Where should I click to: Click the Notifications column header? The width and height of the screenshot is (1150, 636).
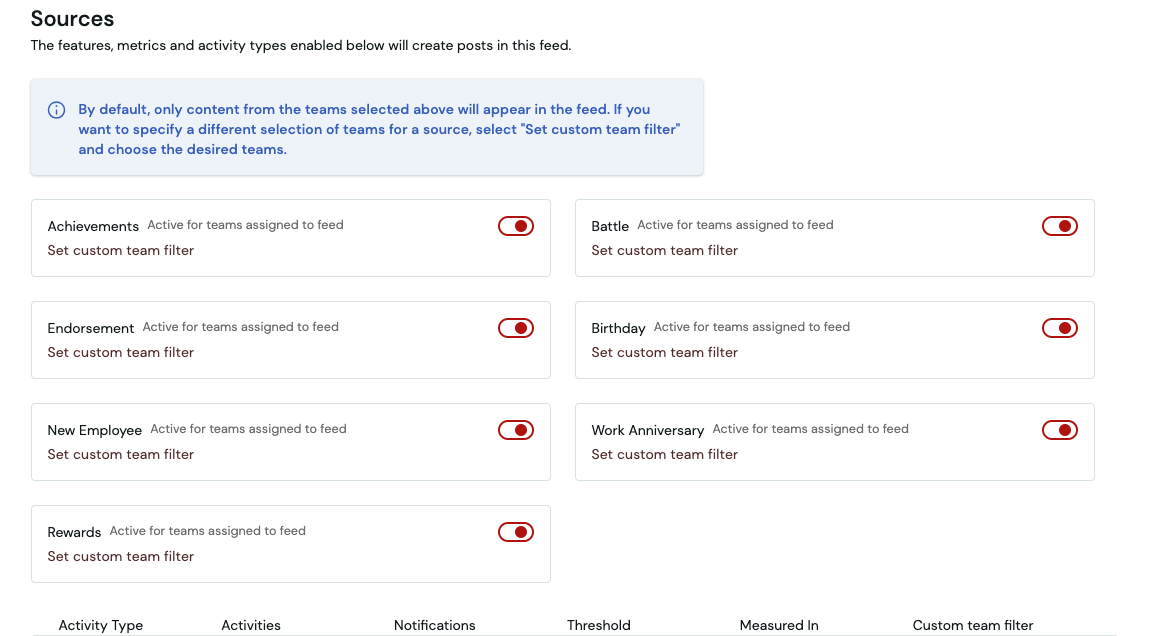coord(434,626)
